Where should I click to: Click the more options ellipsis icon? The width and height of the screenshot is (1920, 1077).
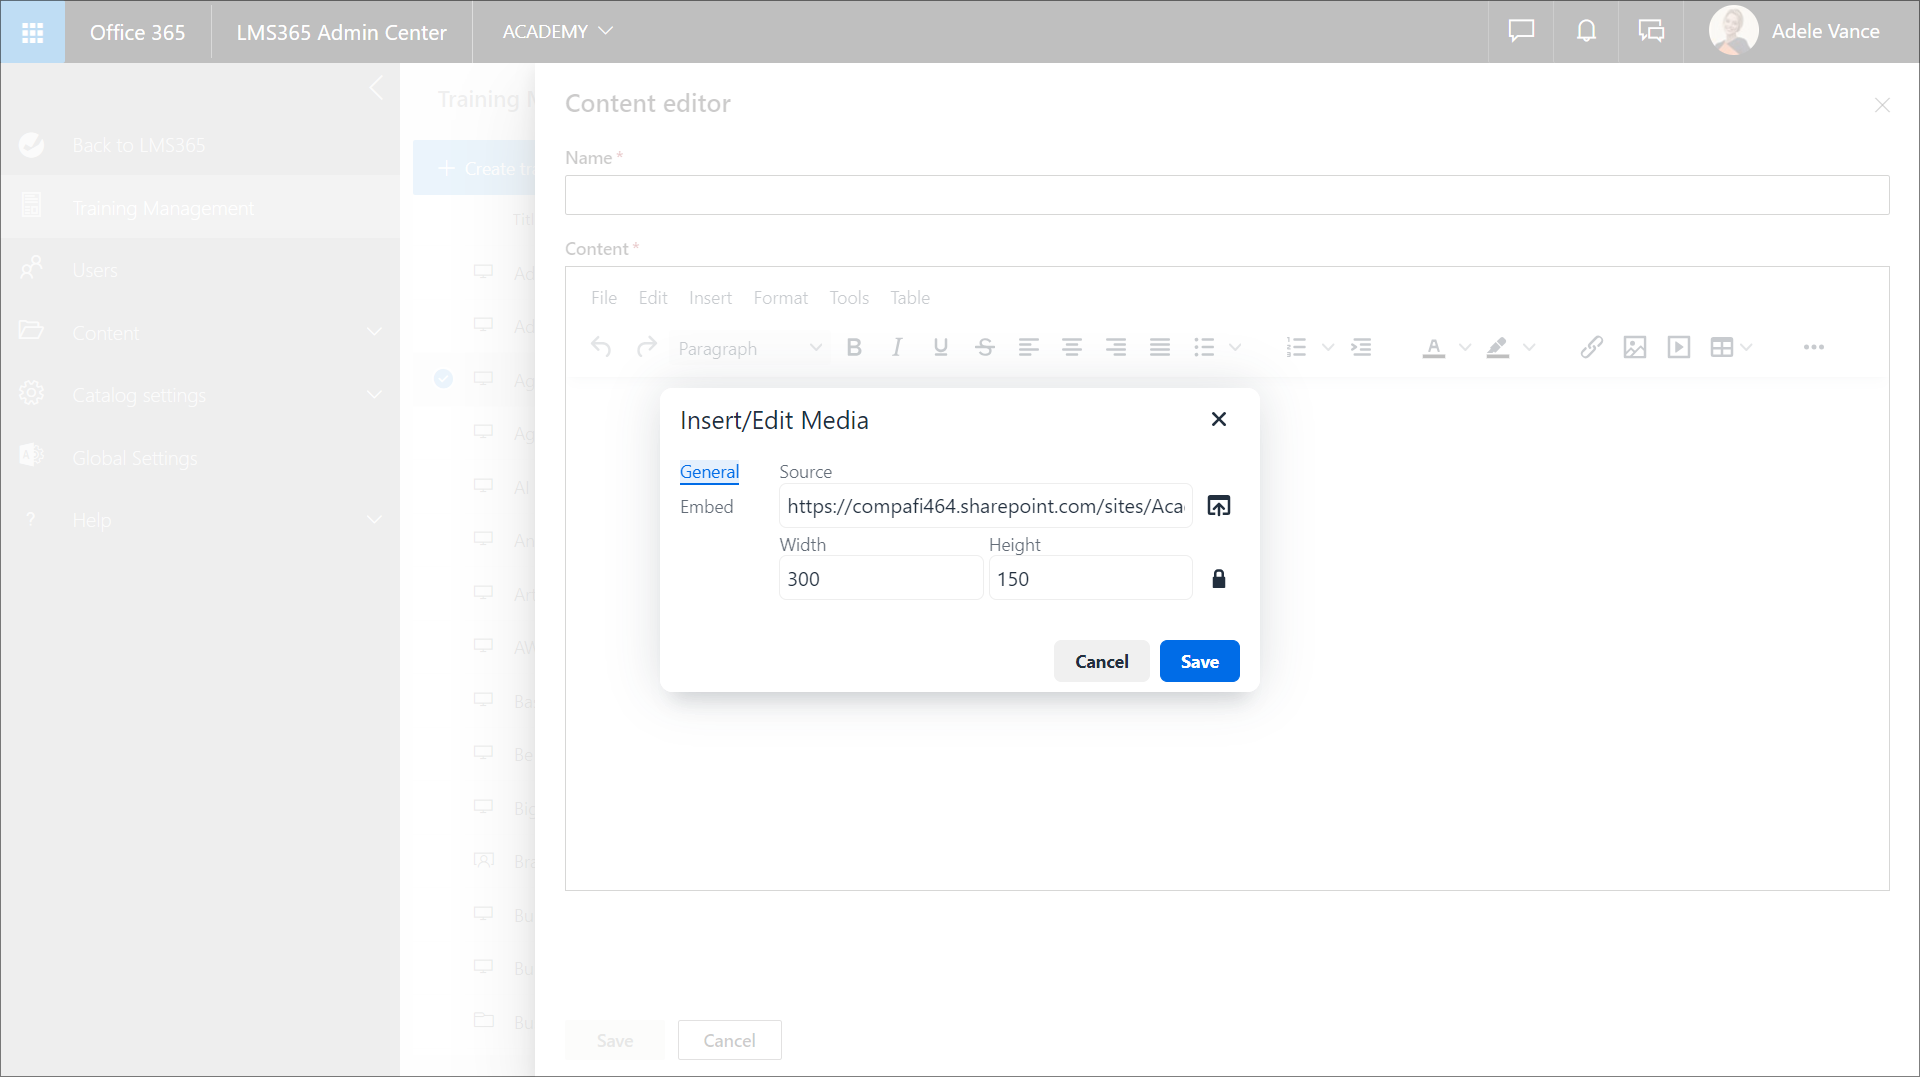1813,347
